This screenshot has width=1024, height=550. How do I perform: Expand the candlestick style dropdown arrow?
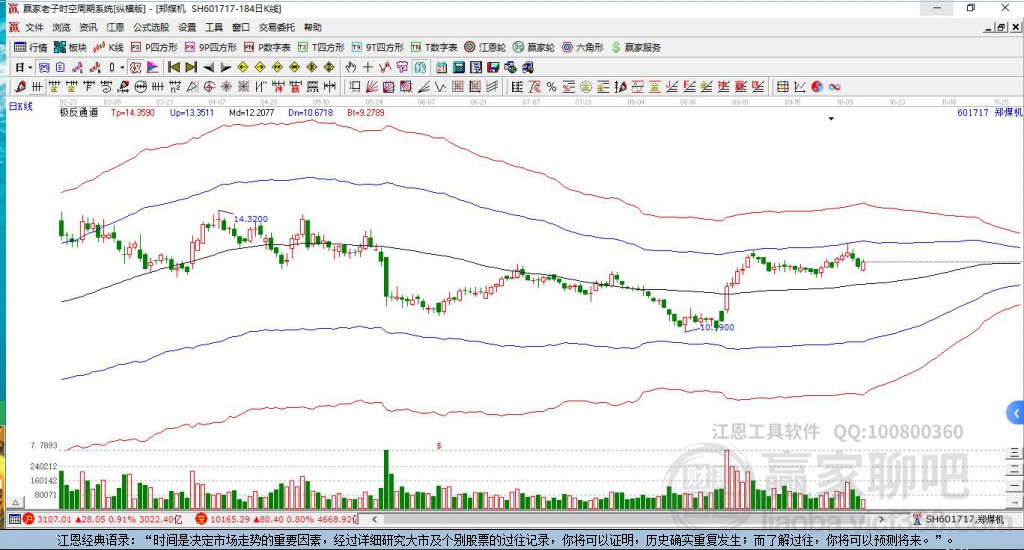tap(122, 67)
